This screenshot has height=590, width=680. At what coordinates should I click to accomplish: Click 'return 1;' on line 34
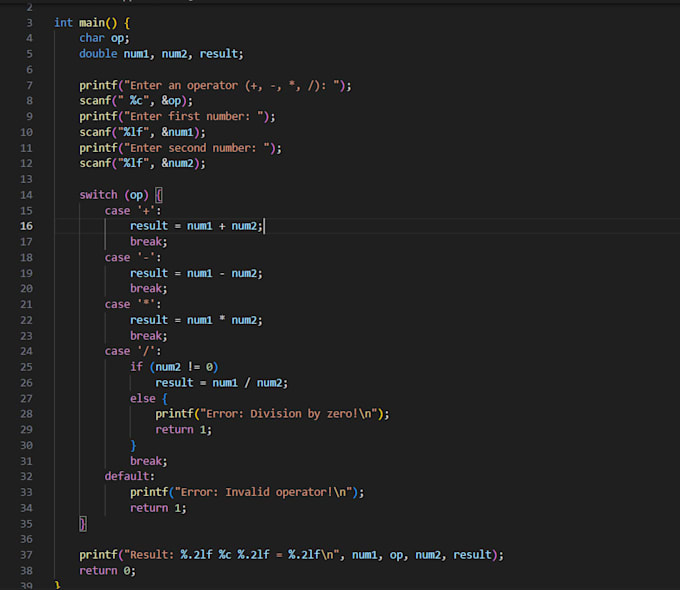click(158, 508)
